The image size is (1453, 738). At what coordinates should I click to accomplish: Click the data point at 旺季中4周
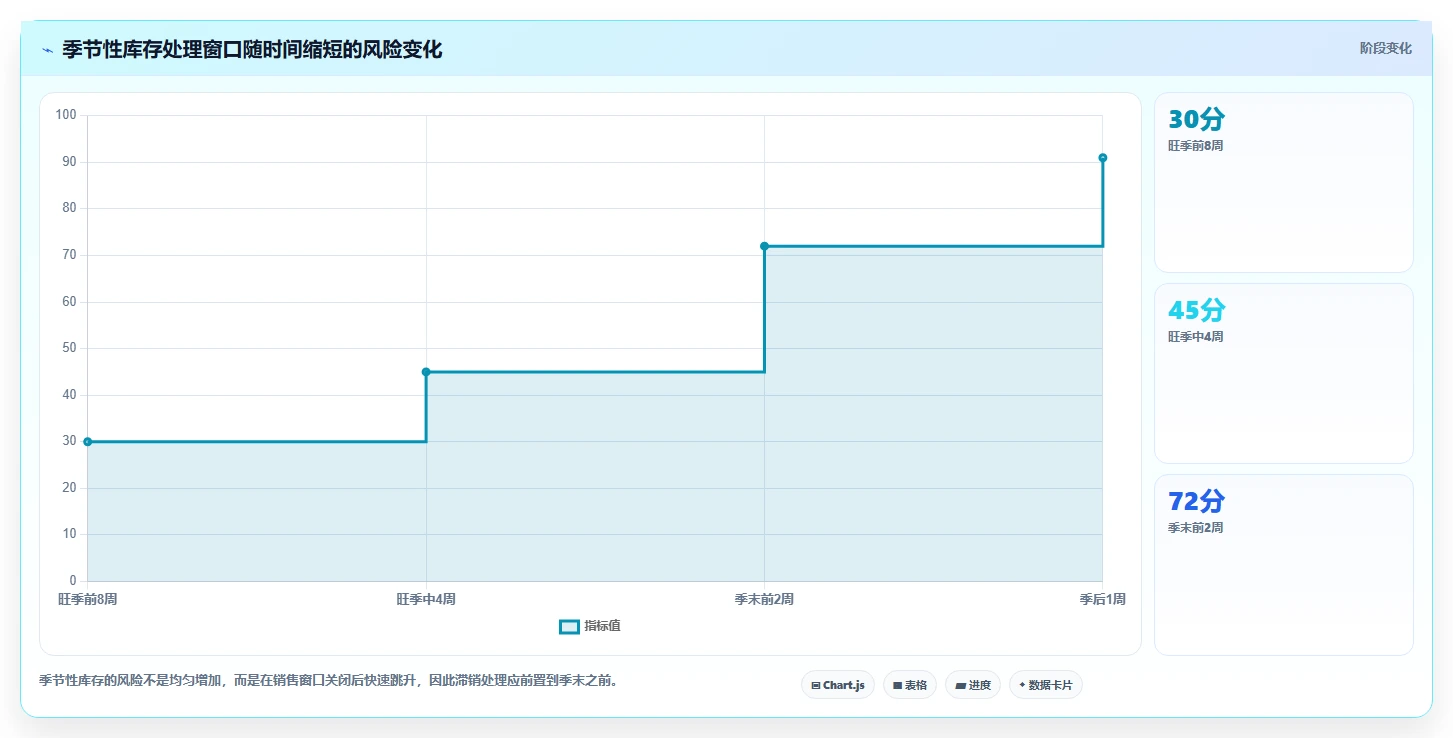tap(426, 372)
